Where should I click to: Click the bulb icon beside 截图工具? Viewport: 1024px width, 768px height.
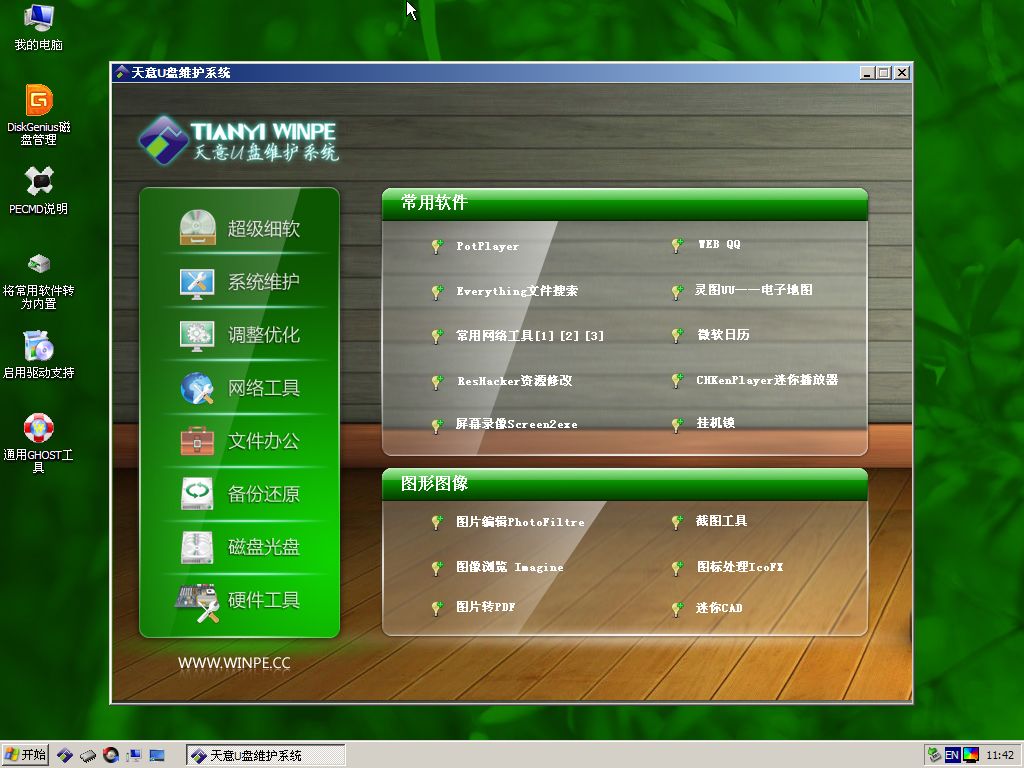(677, 521)
